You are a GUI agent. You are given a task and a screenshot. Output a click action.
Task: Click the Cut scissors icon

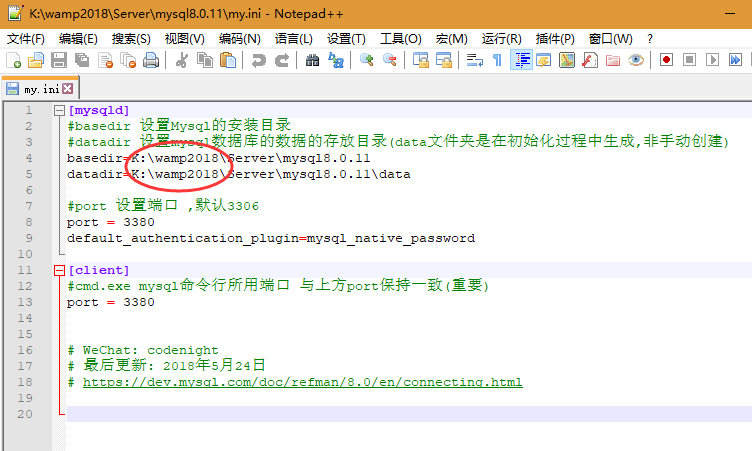[x=182, y=60]
